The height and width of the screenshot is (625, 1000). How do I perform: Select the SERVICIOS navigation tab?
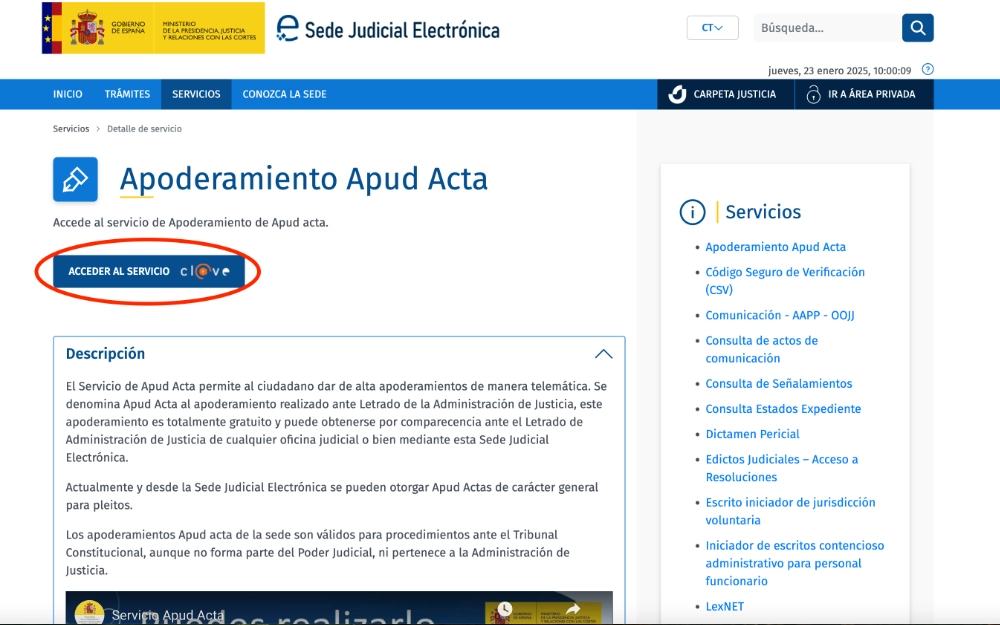(x=195, y=94)
